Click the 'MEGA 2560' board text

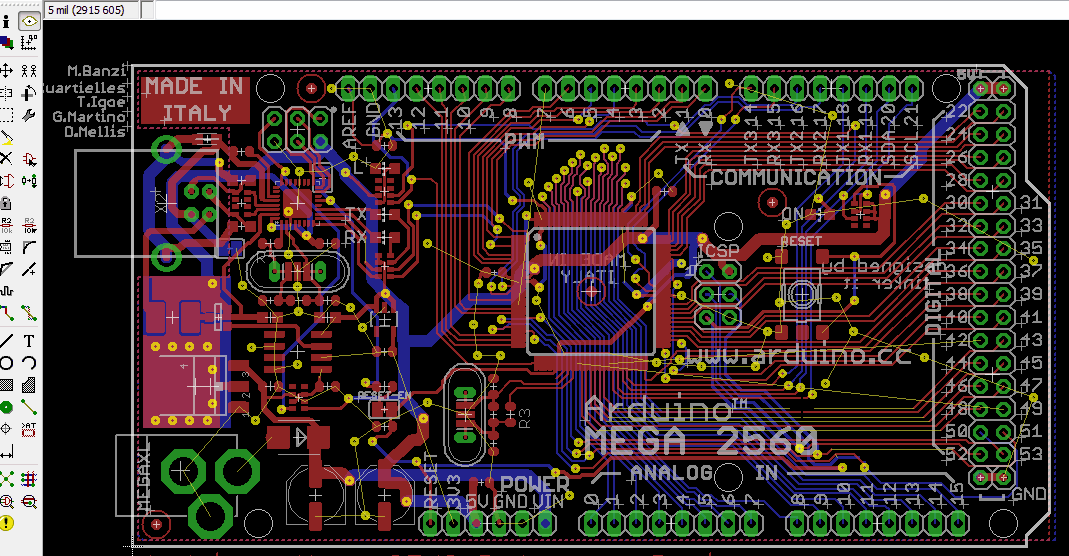pos(700,441)
